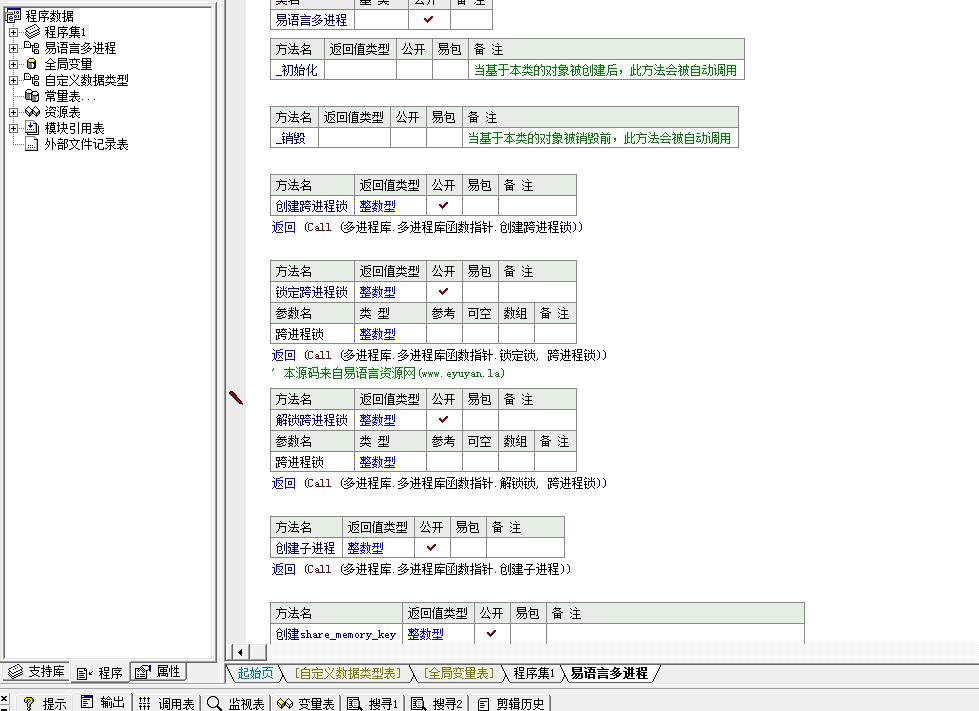This screenshot has width=979, height=711.
Task: Click the horizontal scrollbar left arrow
Action: 240,652
